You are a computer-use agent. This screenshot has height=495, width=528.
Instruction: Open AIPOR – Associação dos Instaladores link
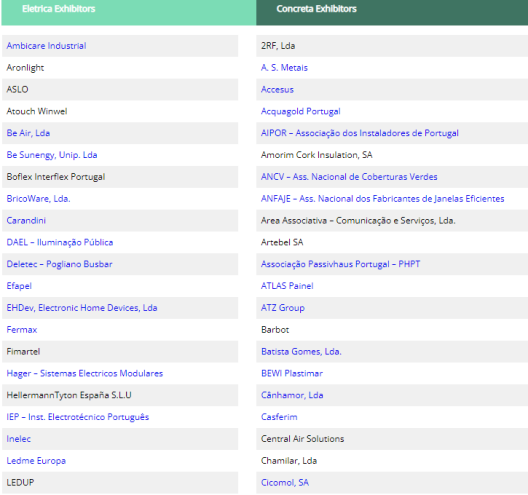(360, 133)
